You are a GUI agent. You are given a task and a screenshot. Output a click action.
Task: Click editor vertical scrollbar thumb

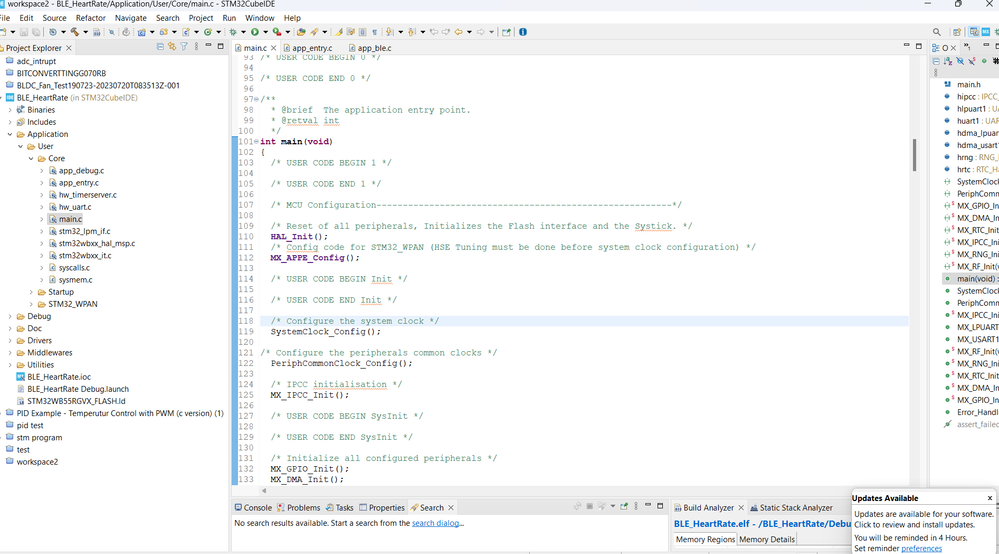coord(914,155)
